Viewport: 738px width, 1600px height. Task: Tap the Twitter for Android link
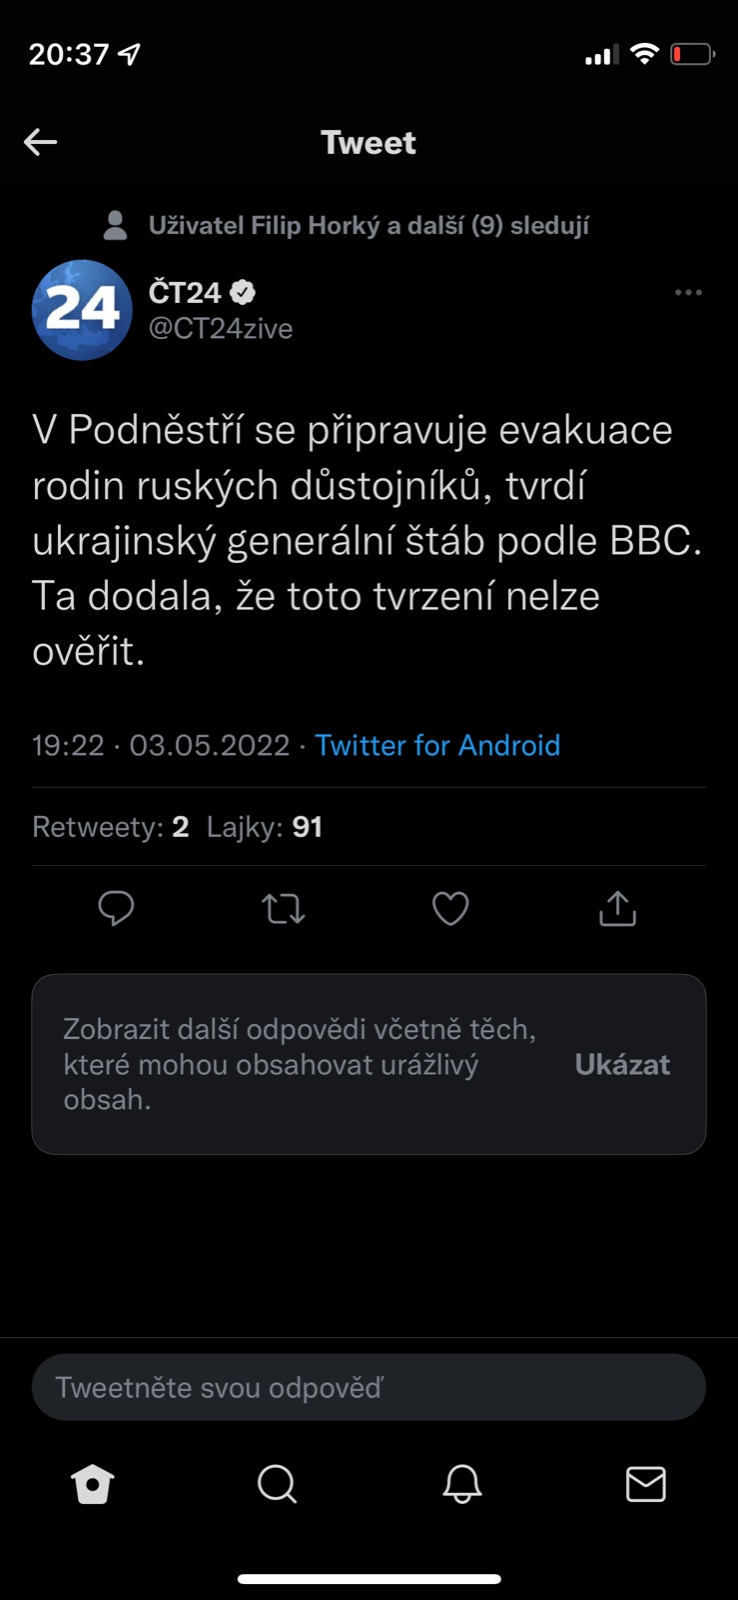tap(437, 745)
